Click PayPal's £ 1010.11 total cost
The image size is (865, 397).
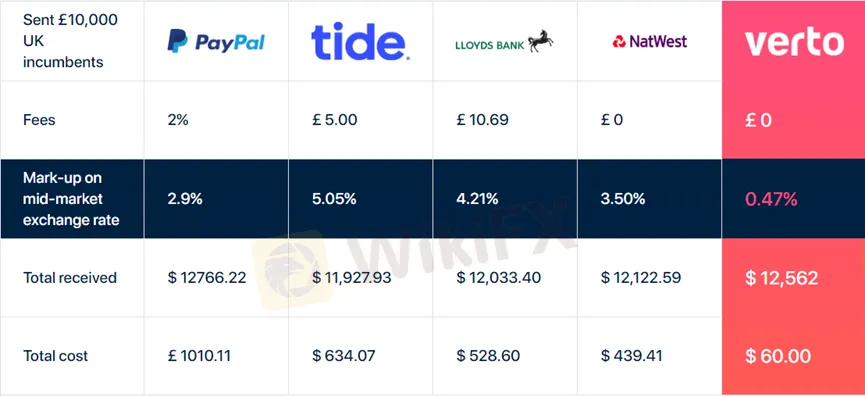tap(199, 356)
